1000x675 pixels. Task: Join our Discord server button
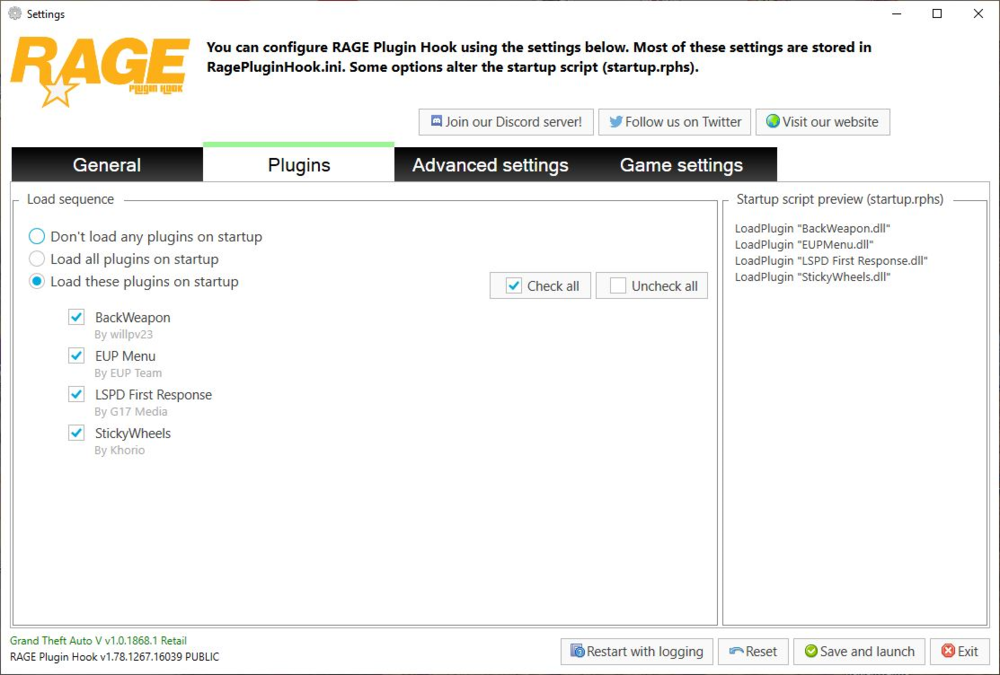click(506, 122)
